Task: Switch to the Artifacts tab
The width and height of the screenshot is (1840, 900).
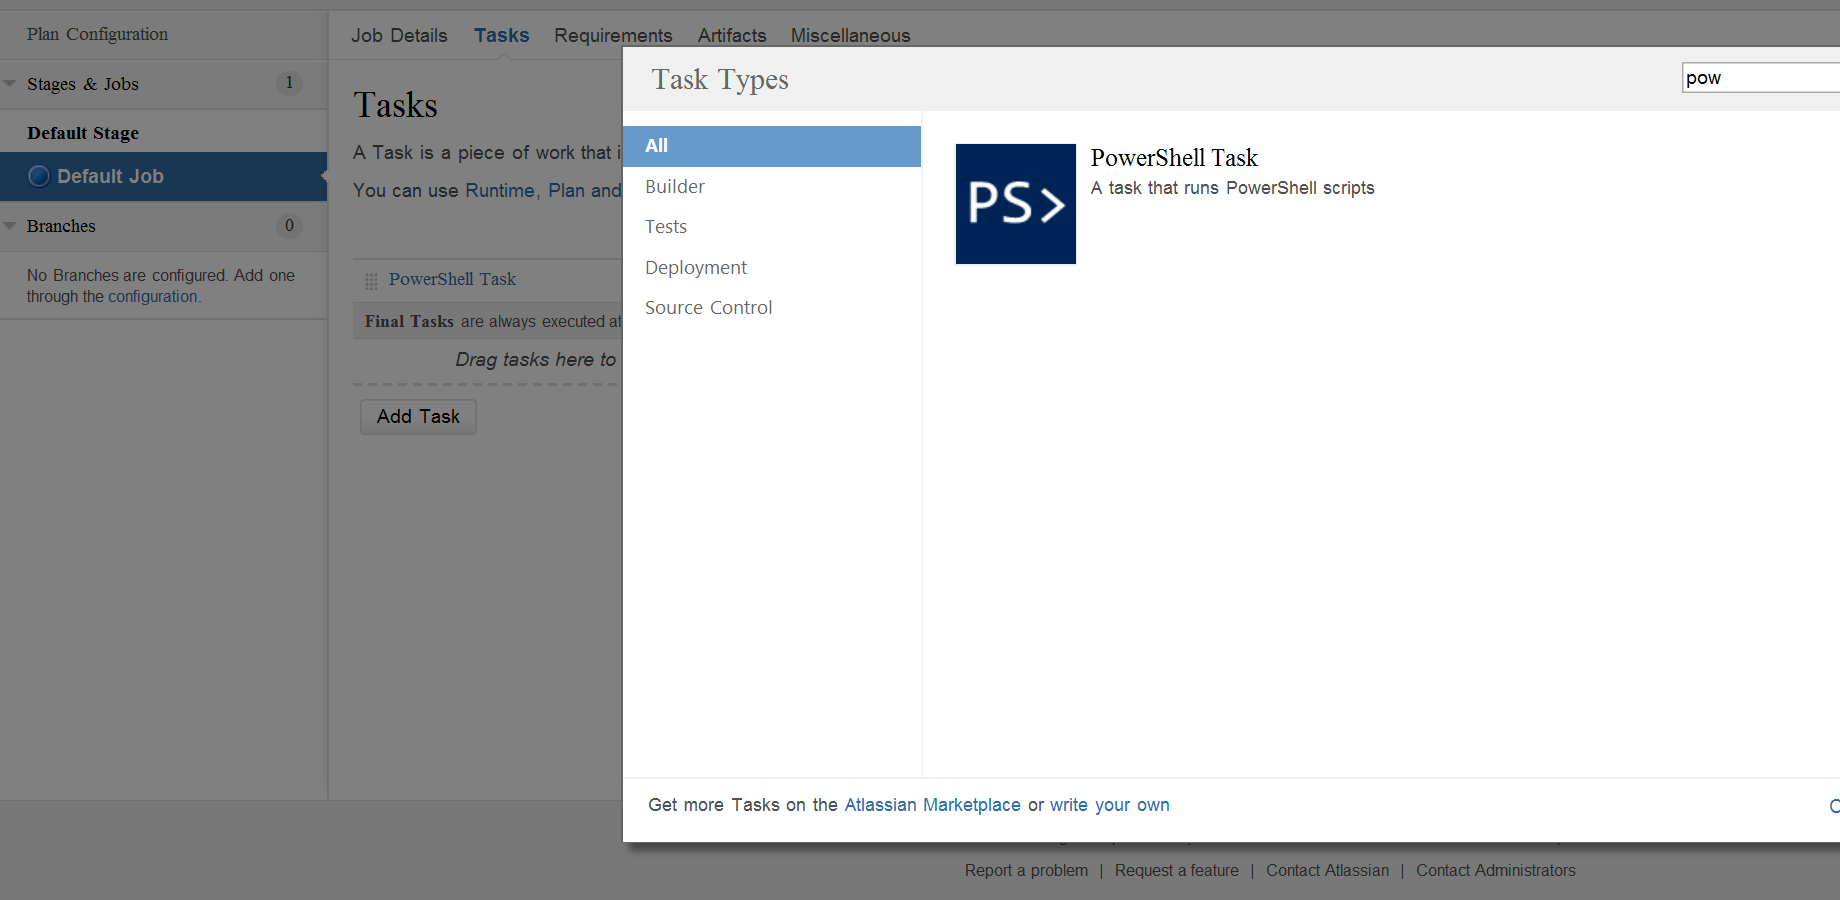Action: coord(732,35)
